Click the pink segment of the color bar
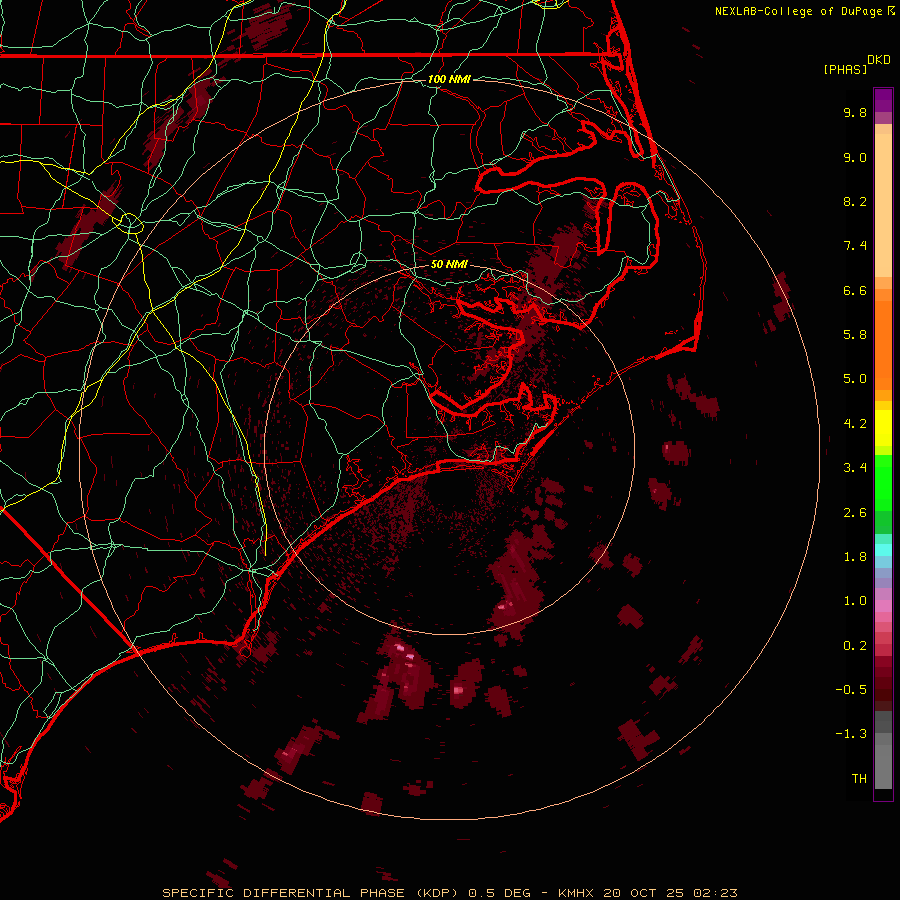900x900 pixels. pos(883,606)
